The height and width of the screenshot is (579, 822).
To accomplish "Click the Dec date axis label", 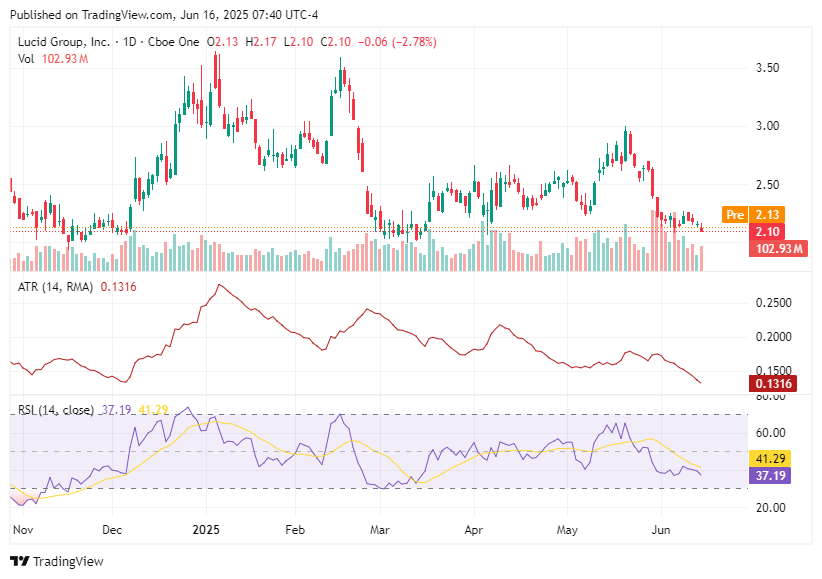I will pos(112,530).
